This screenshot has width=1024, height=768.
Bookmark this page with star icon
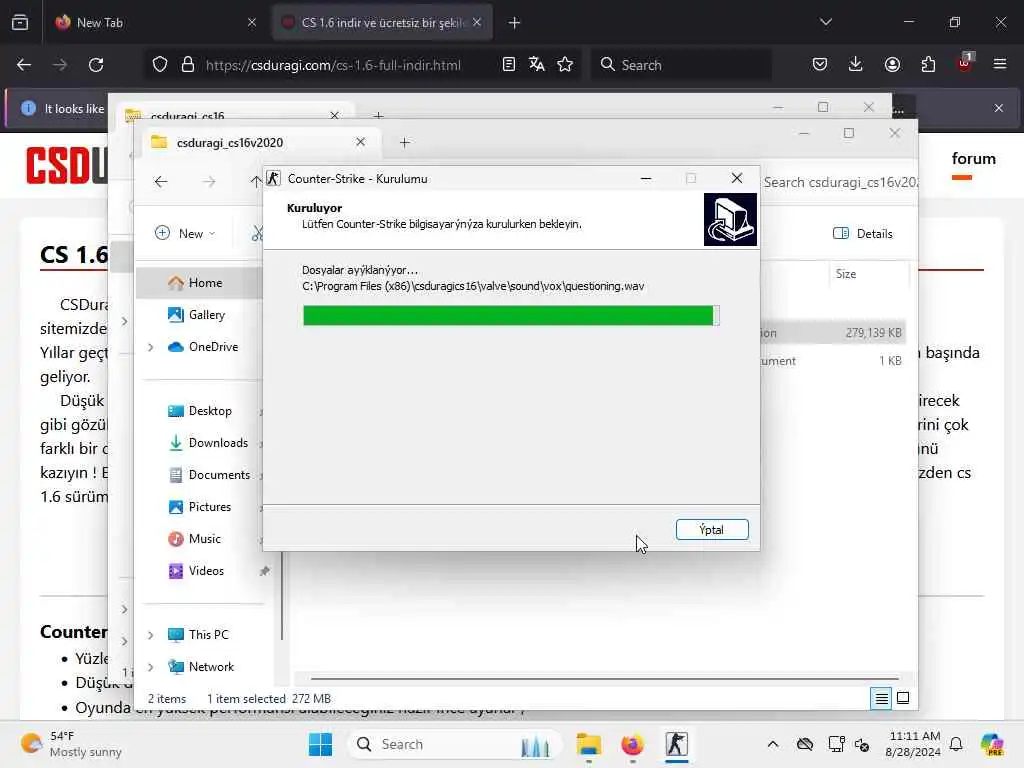[x=566, y=64]
